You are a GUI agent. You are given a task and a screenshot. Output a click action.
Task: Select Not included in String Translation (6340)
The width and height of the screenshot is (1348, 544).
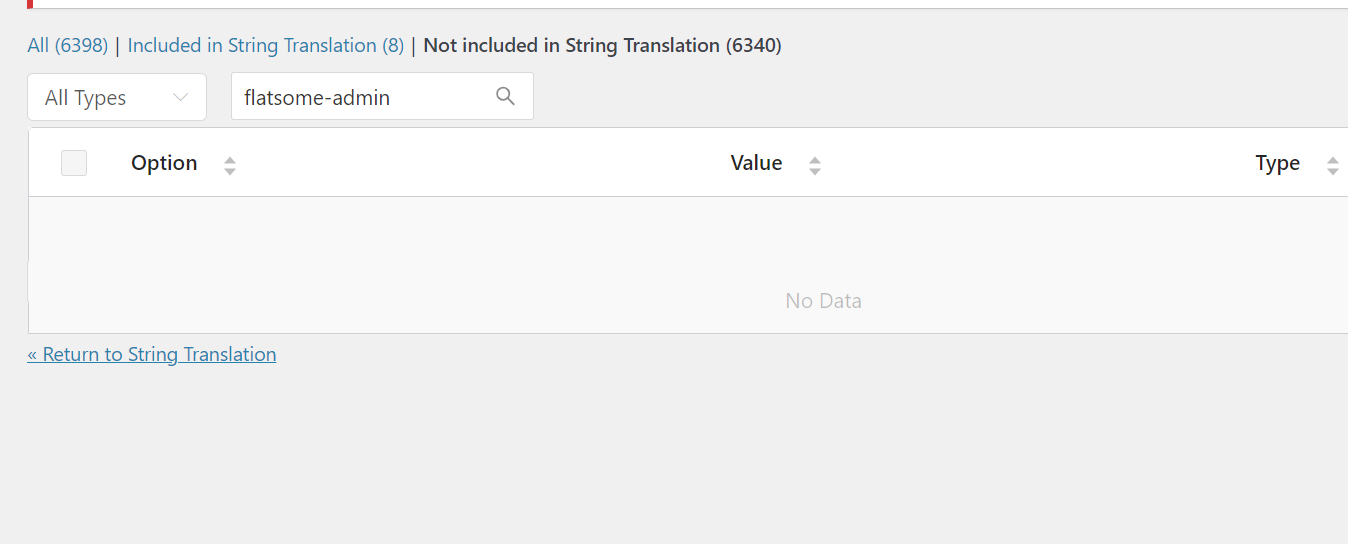click(x=603, y=45)
